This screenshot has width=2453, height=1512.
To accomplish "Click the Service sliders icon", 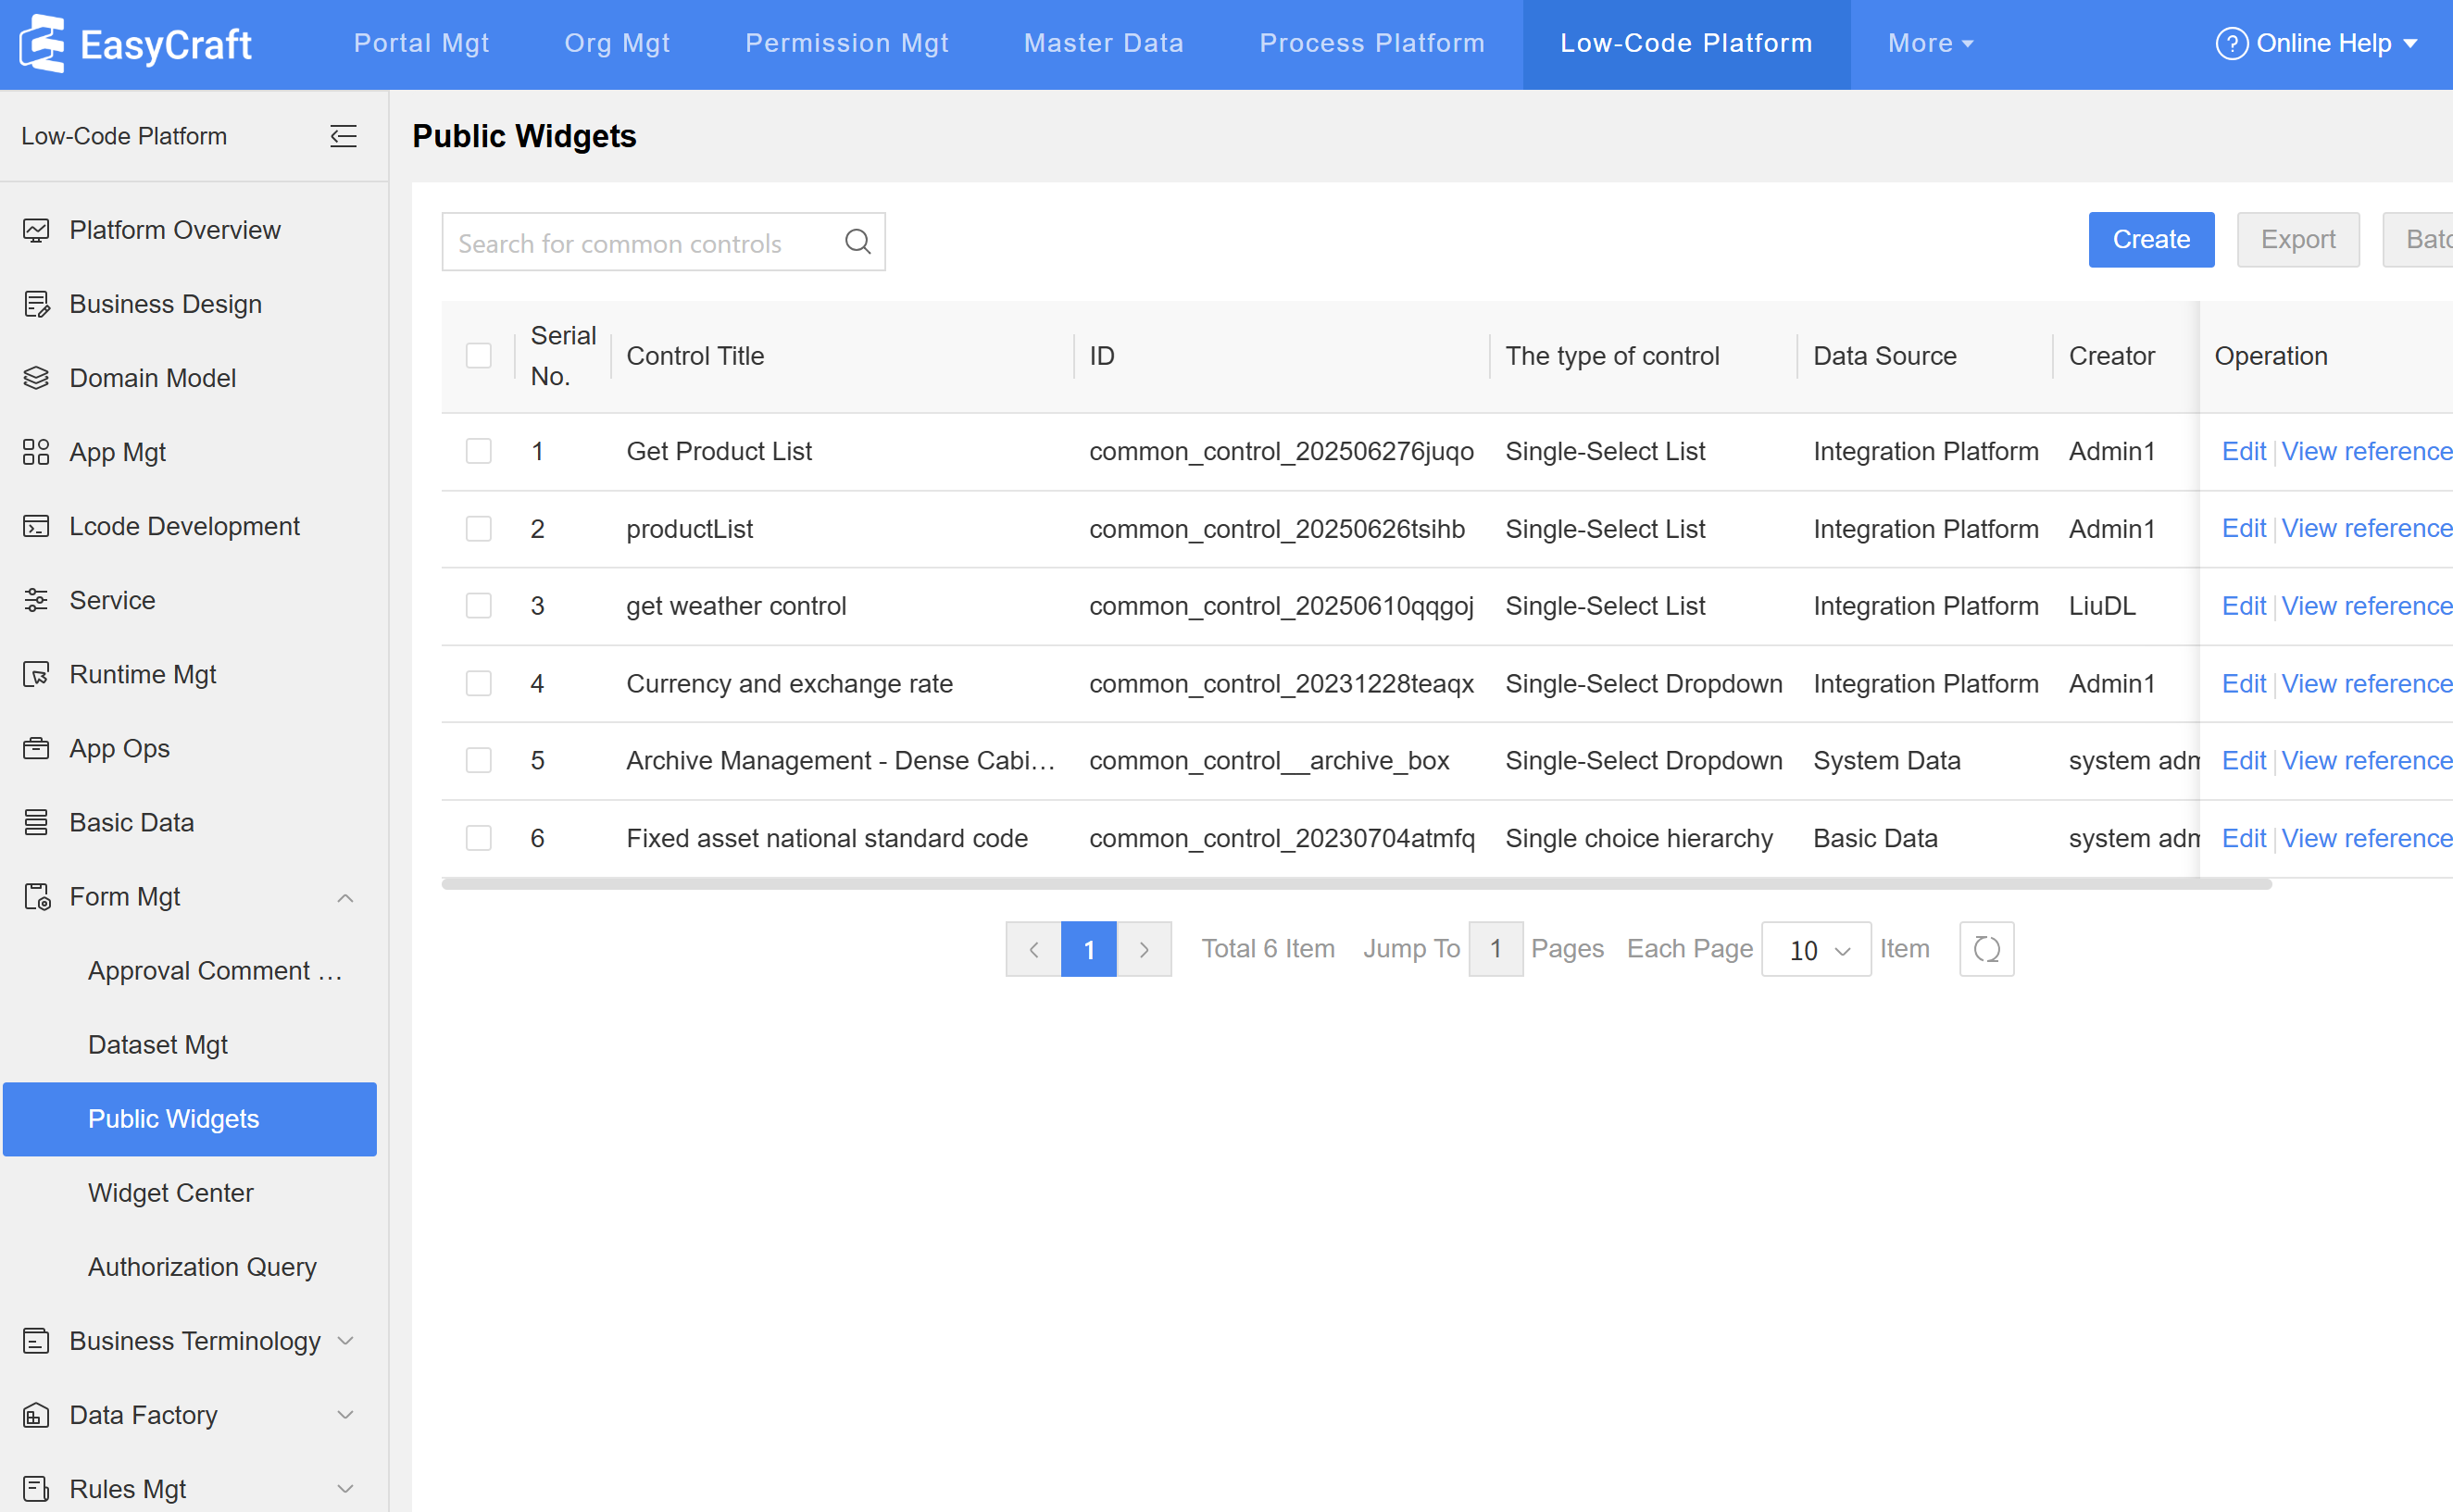I will (36, 600).
